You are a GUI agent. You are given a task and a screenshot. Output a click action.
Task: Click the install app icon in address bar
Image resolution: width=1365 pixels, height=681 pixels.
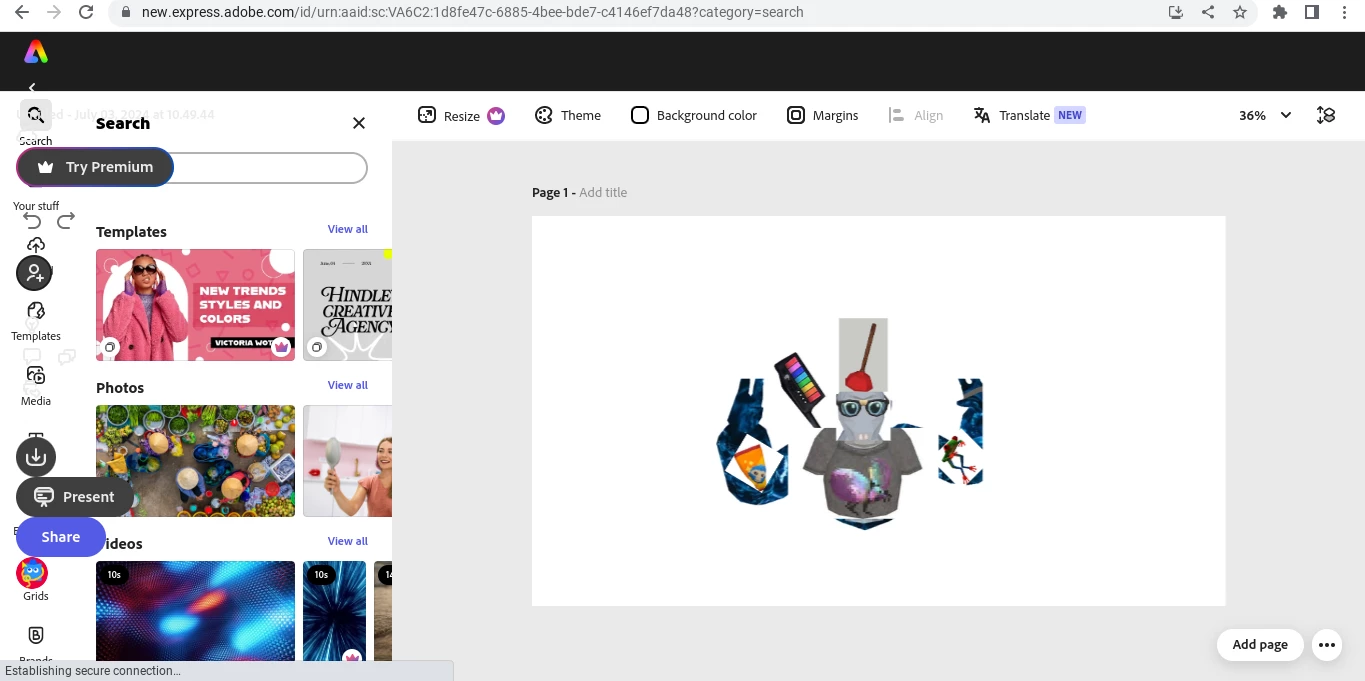tap(1176, 12)
